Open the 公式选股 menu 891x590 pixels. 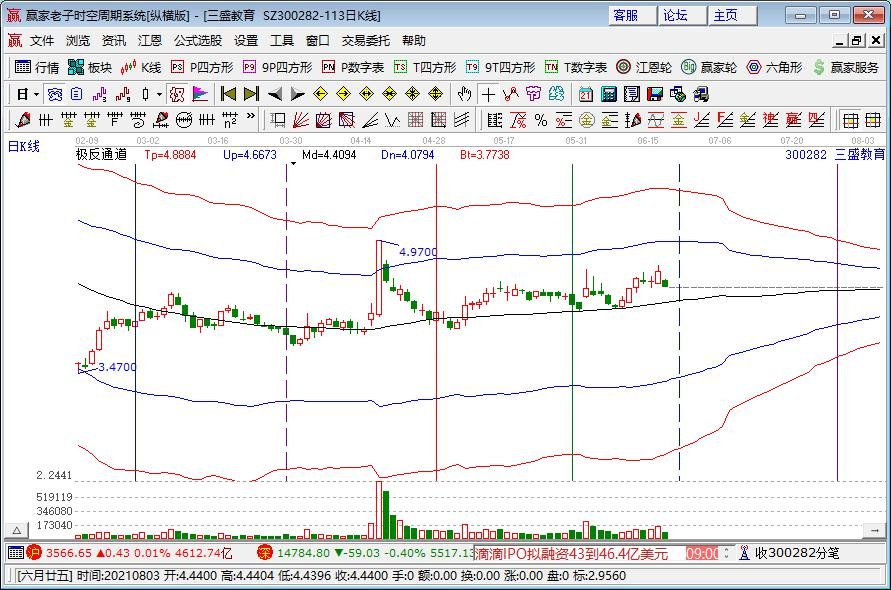pyautogui.click(x=198, y=41)
